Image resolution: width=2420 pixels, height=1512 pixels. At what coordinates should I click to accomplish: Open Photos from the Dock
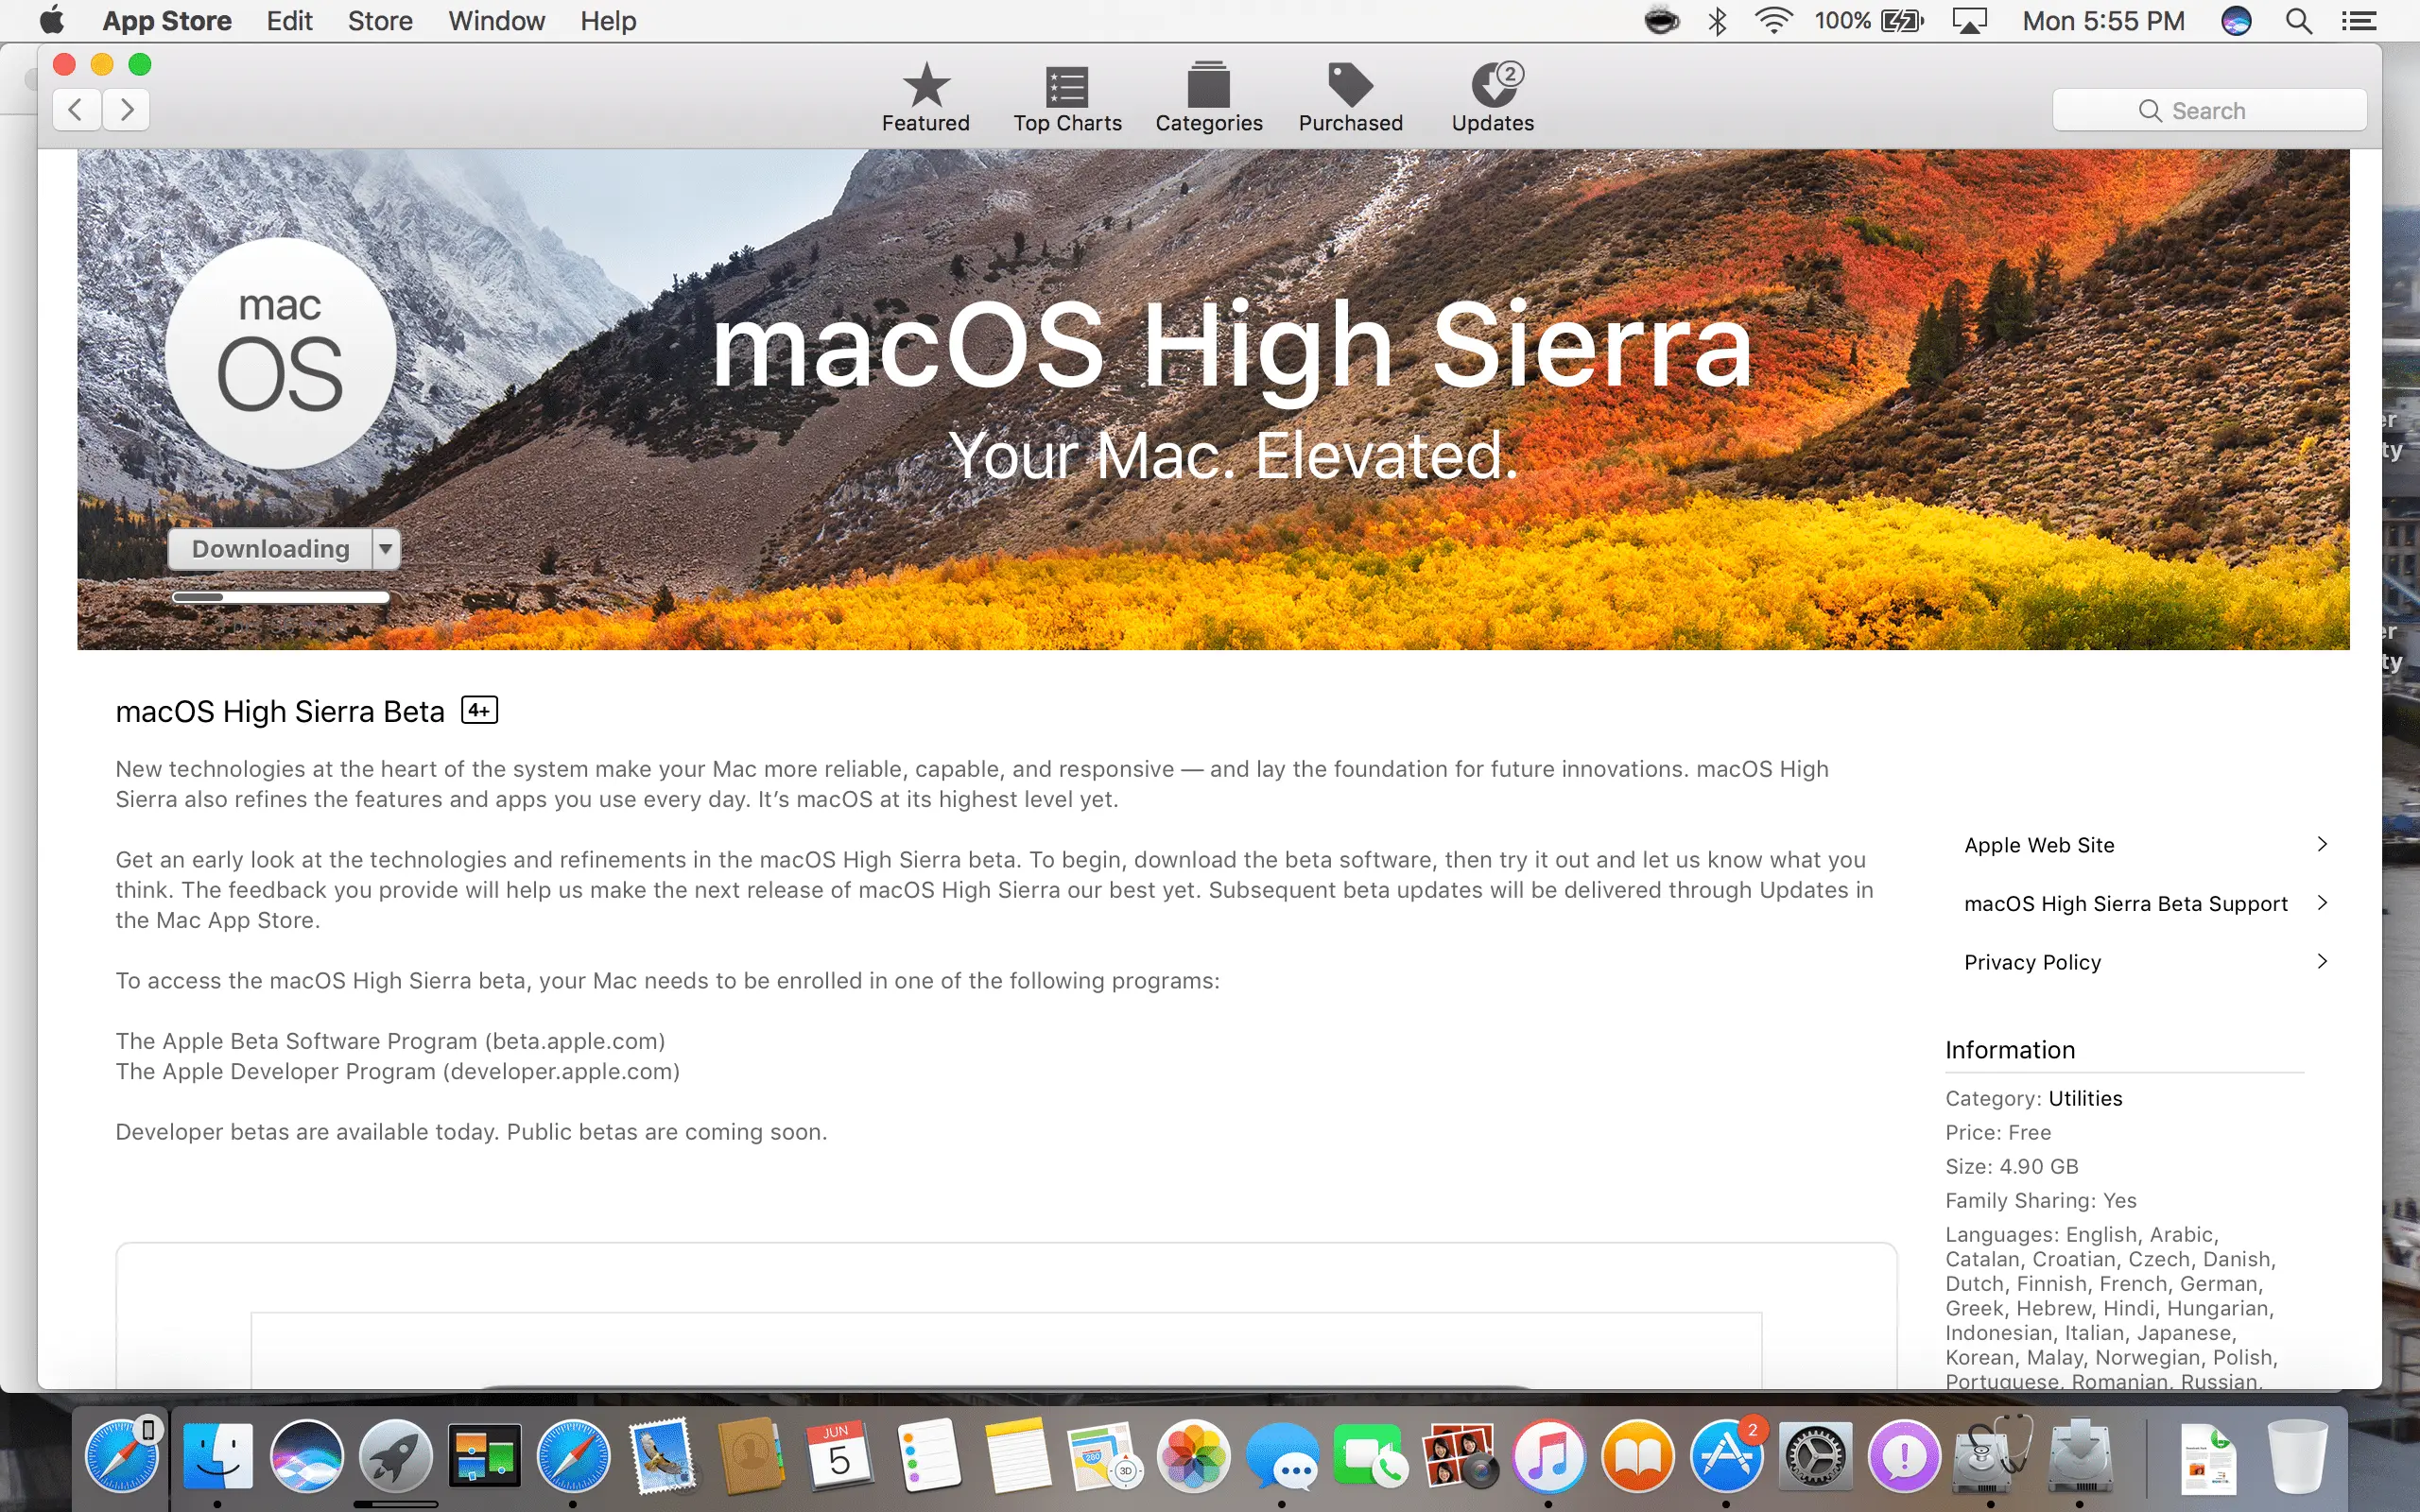1193,1456
